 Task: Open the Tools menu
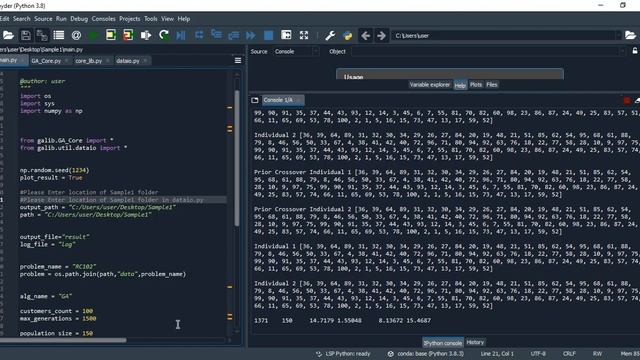point(151,19)
